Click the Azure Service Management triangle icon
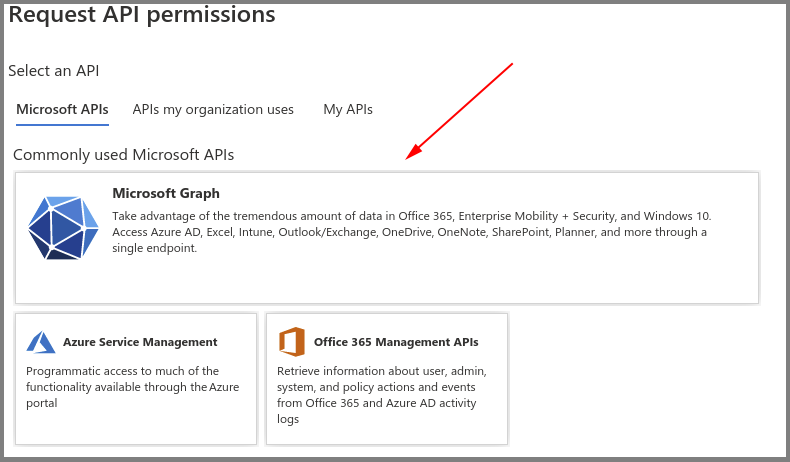 pos(41,342)
